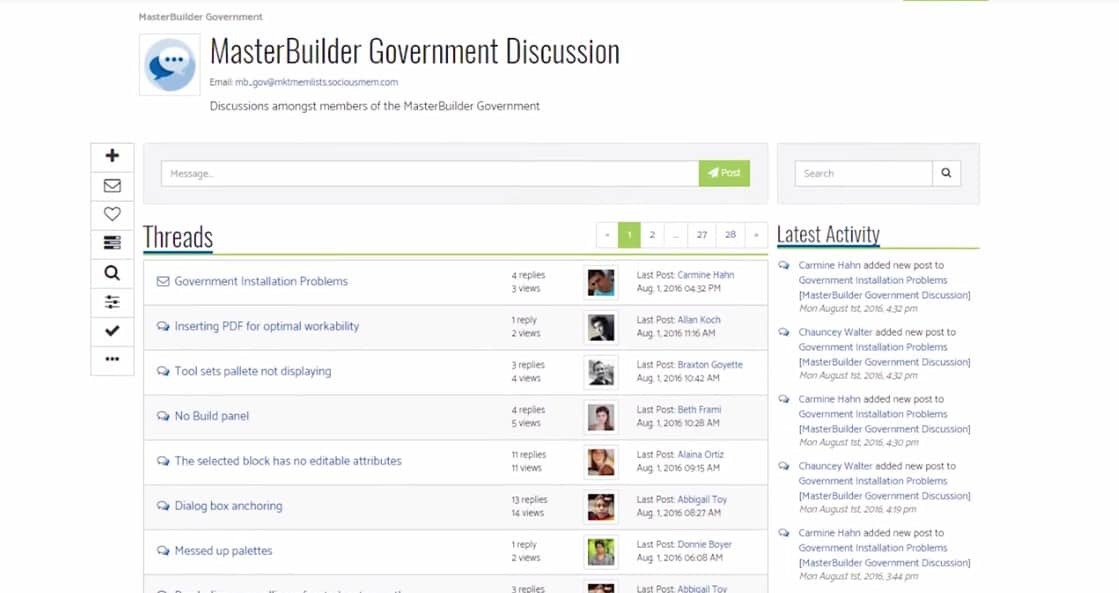Expand the three-dots more options icon
The height and width of the screenshot is (593, 1119).
click(x=112, y=359)
